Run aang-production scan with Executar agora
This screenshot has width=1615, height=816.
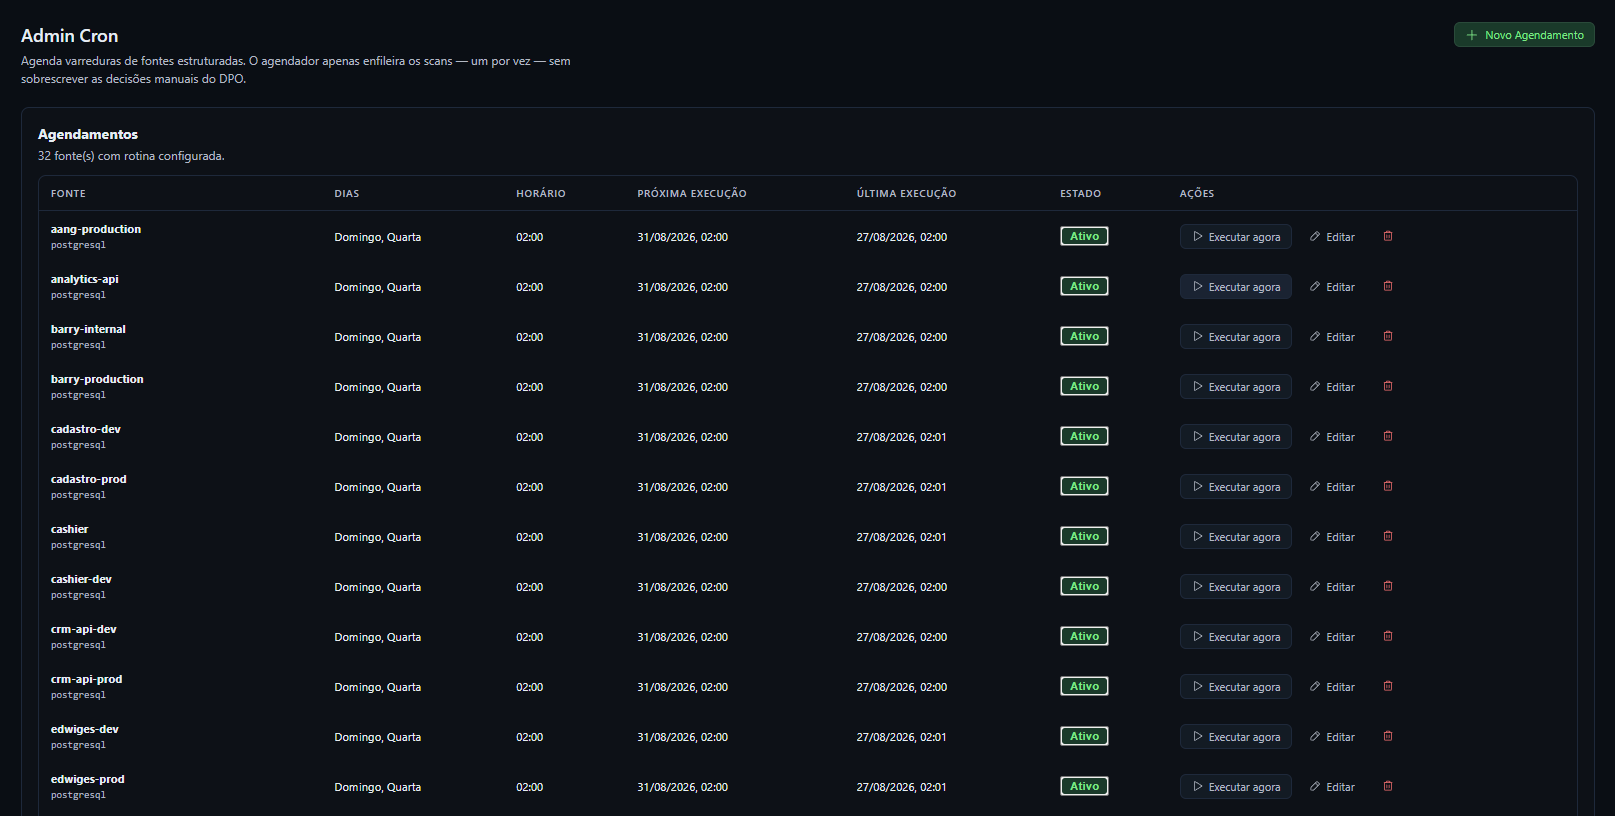pos(1236,237)
